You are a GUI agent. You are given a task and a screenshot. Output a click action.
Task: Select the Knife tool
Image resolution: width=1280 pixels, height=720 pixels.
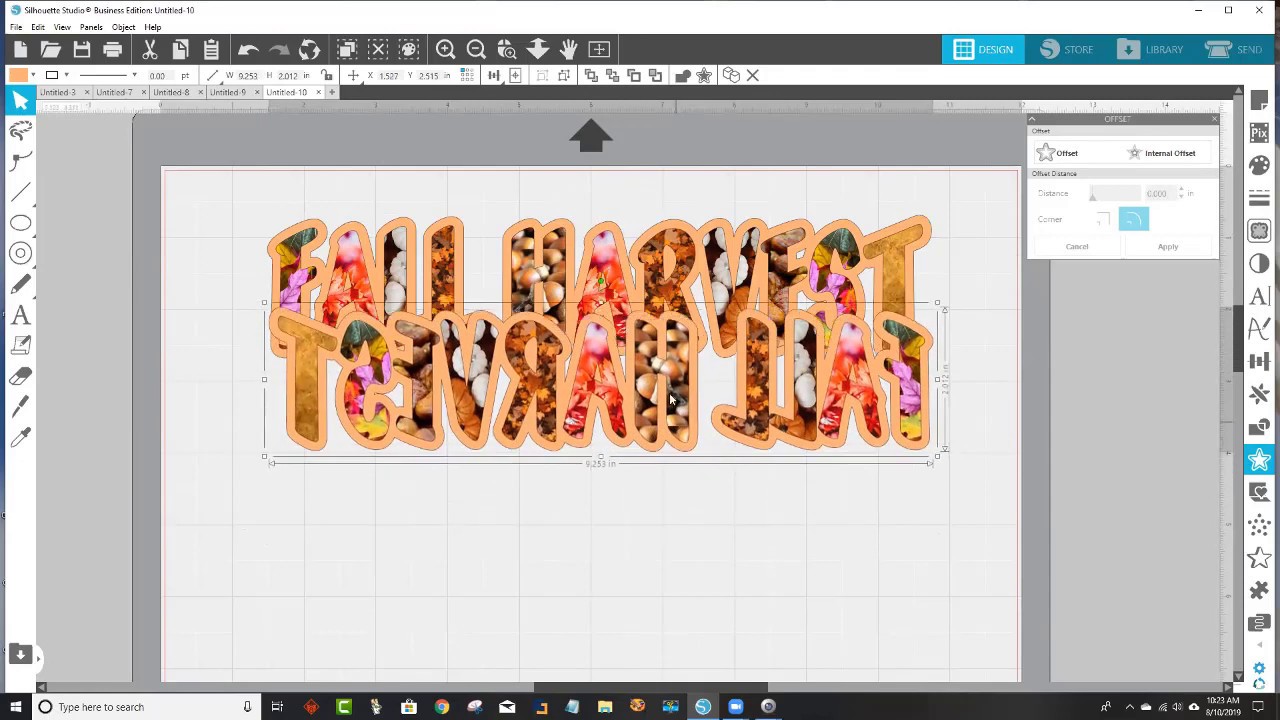20,407
